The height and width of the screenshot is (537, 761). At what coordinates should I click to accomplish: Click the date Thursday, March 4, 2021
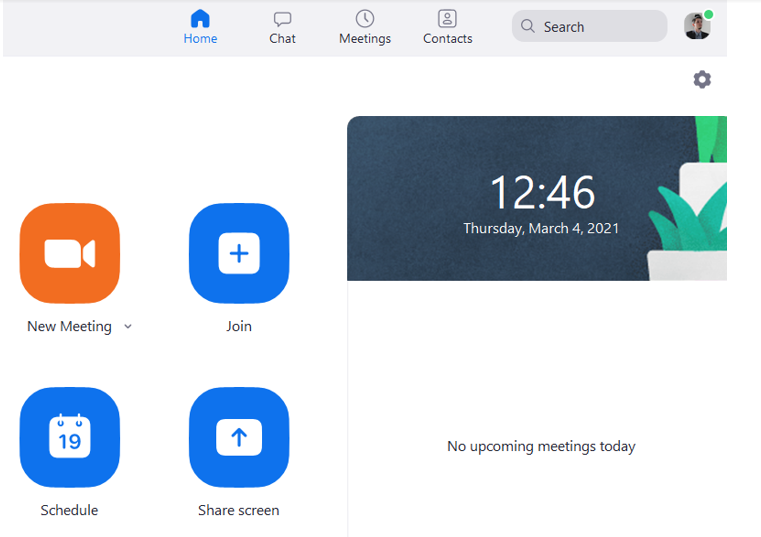click(x=541, y=228)
